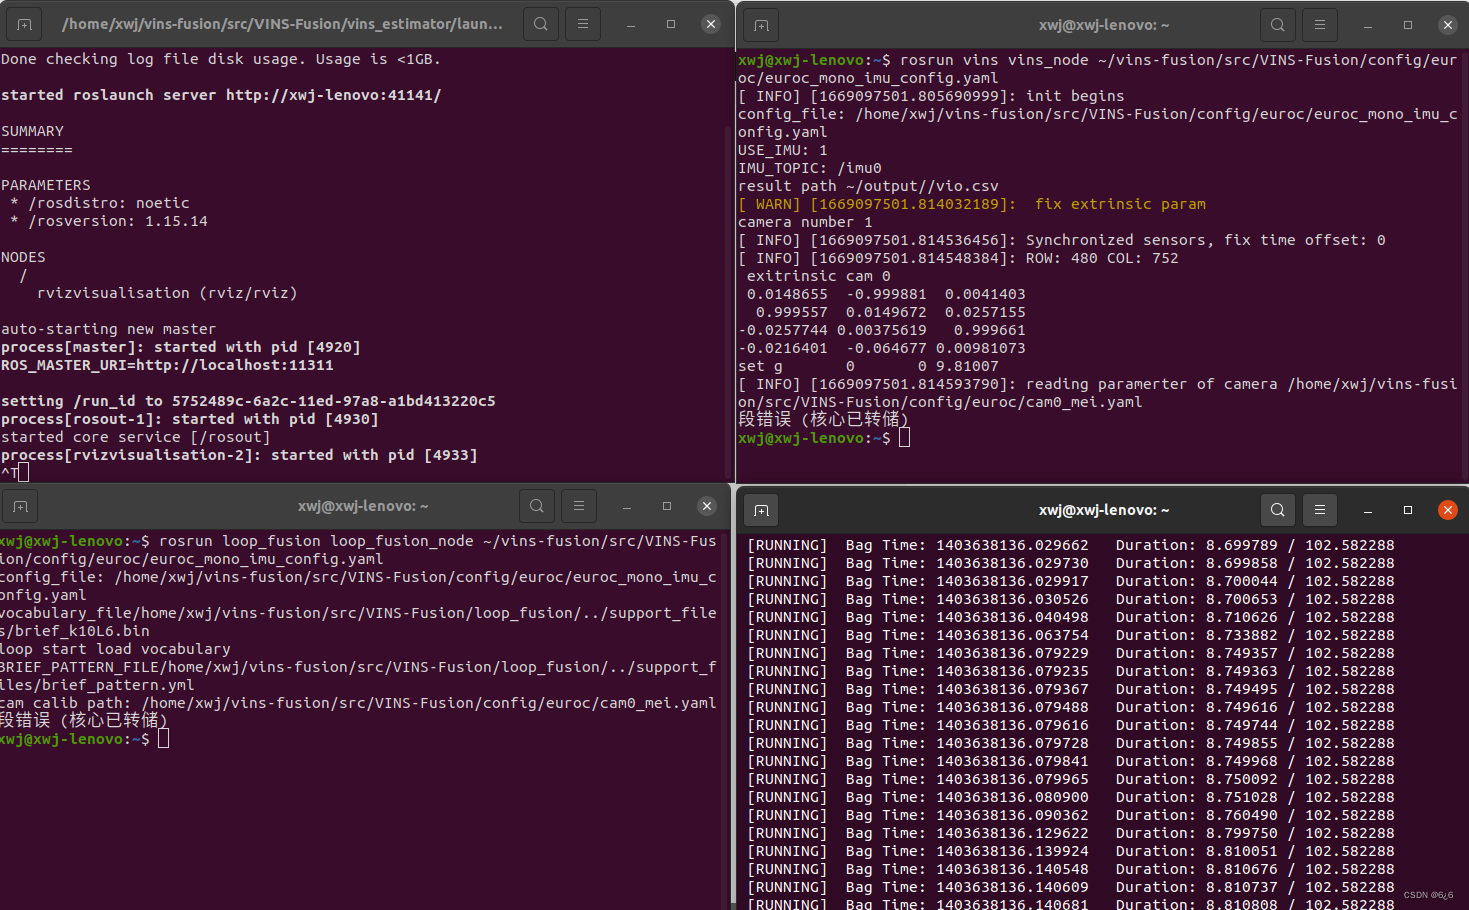
Task: Click 'process[master]: started with pid [4920]' line
Action: 180,347
